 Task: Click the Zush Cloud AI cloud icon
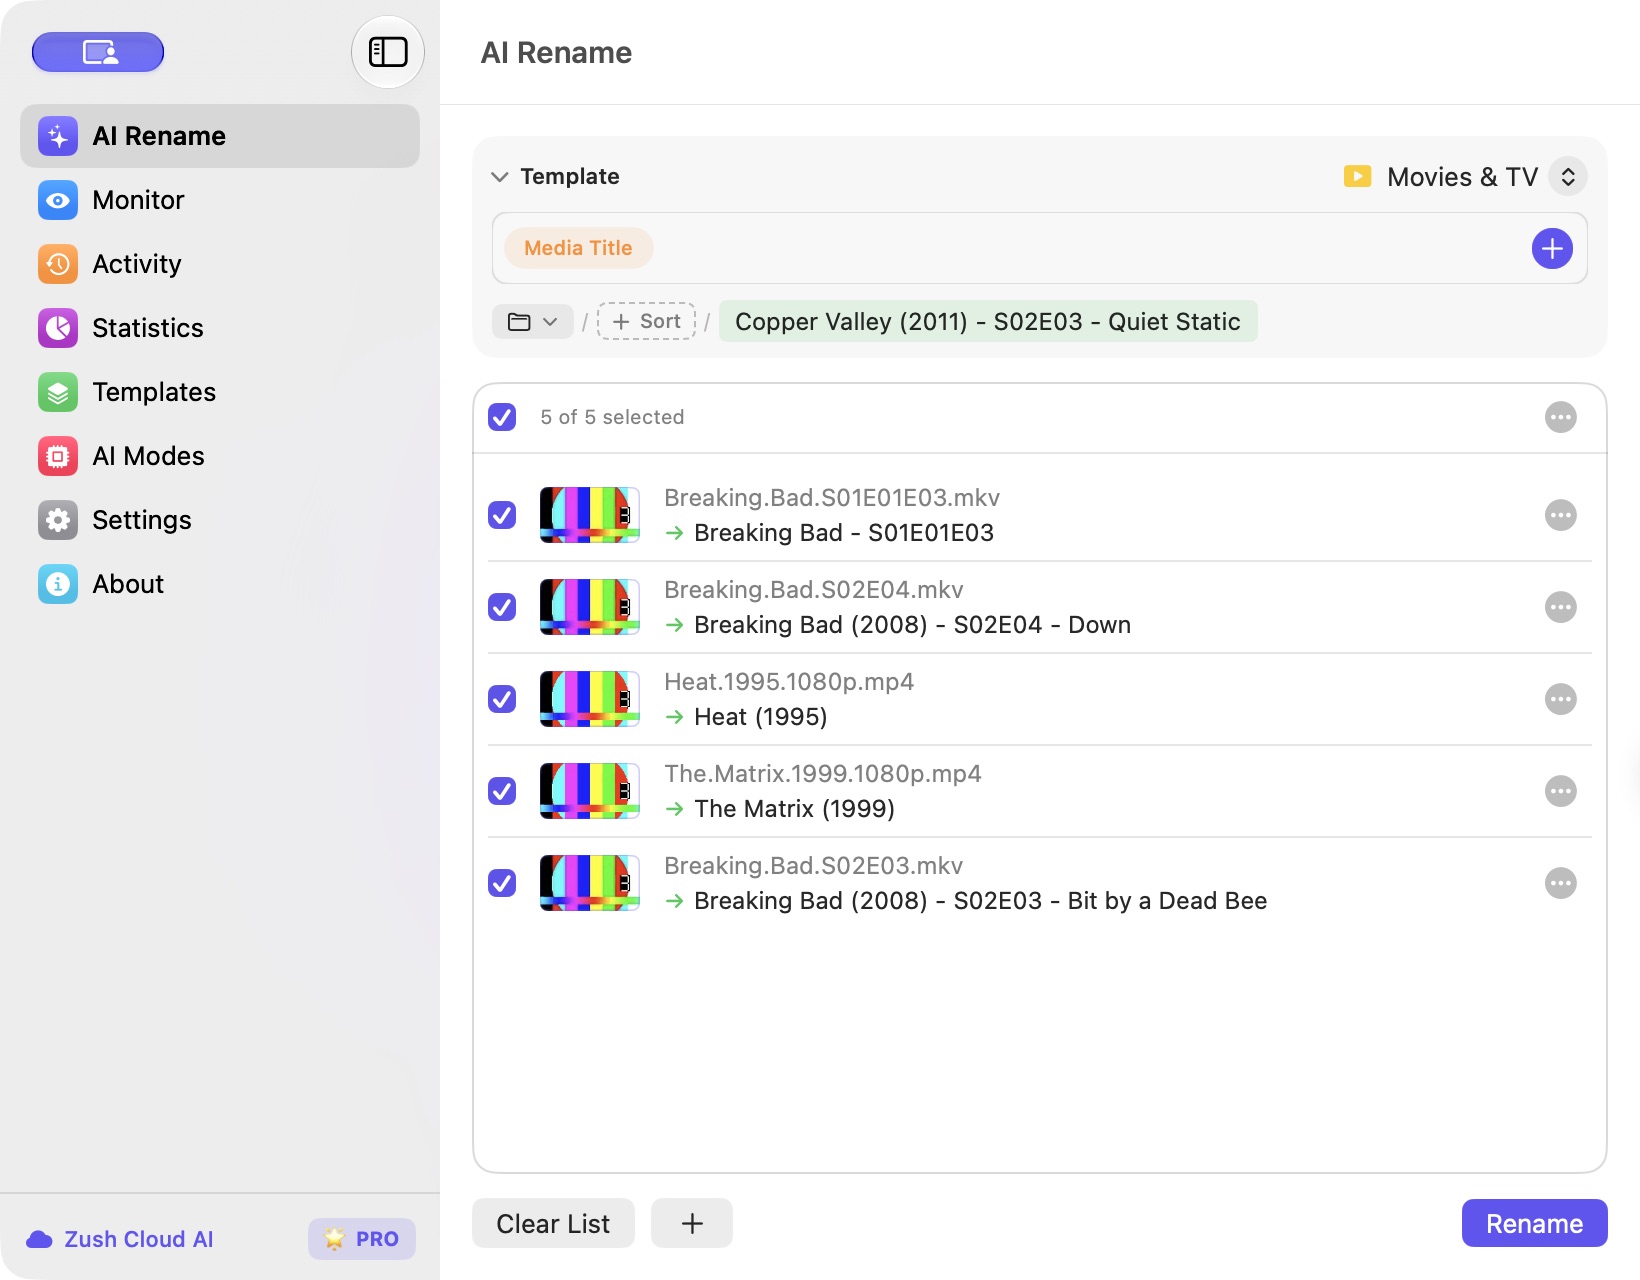40,1239
